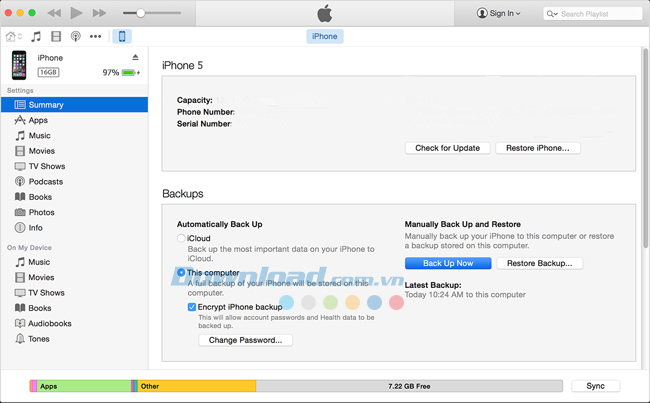
Task: Open the search options magnifier dropdown
Action: click(x=552, y=14)
